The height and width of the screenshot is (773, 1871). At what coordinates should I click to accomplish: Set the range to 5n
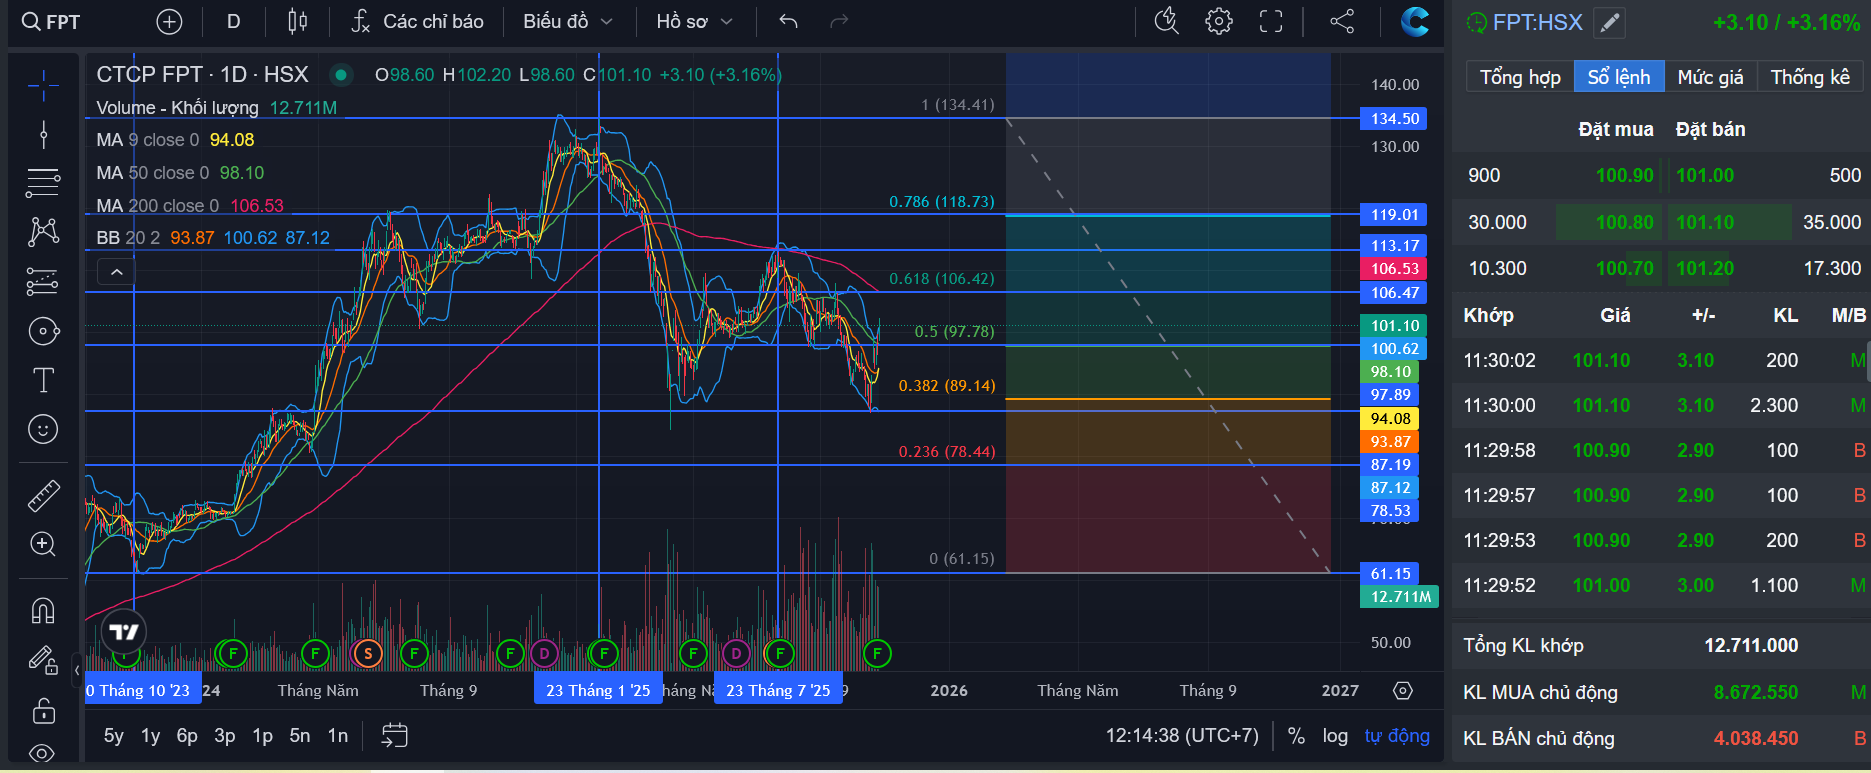click(300, 736)
